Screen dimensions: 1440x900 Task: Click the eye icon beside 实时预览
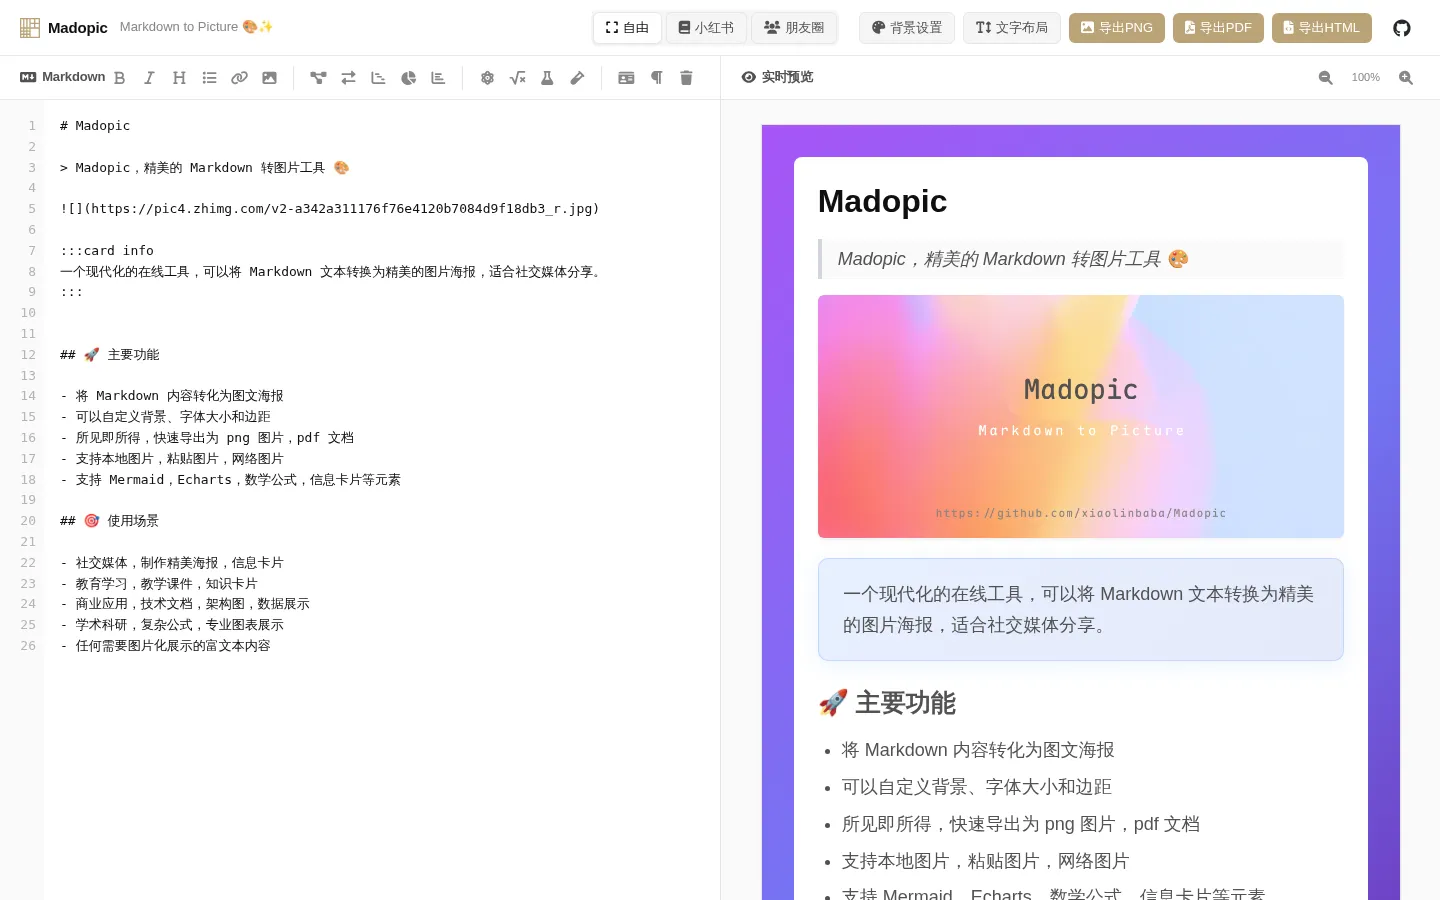coord(749,77)
